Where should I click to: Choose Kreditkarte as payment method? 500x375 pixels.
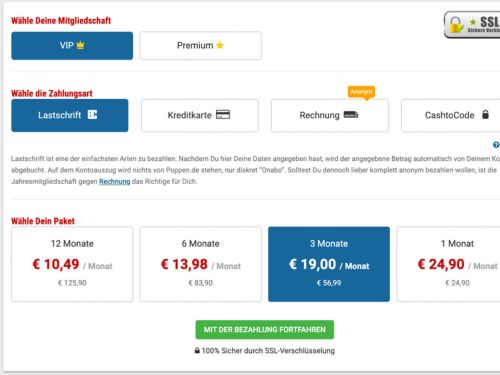[200, 115]
